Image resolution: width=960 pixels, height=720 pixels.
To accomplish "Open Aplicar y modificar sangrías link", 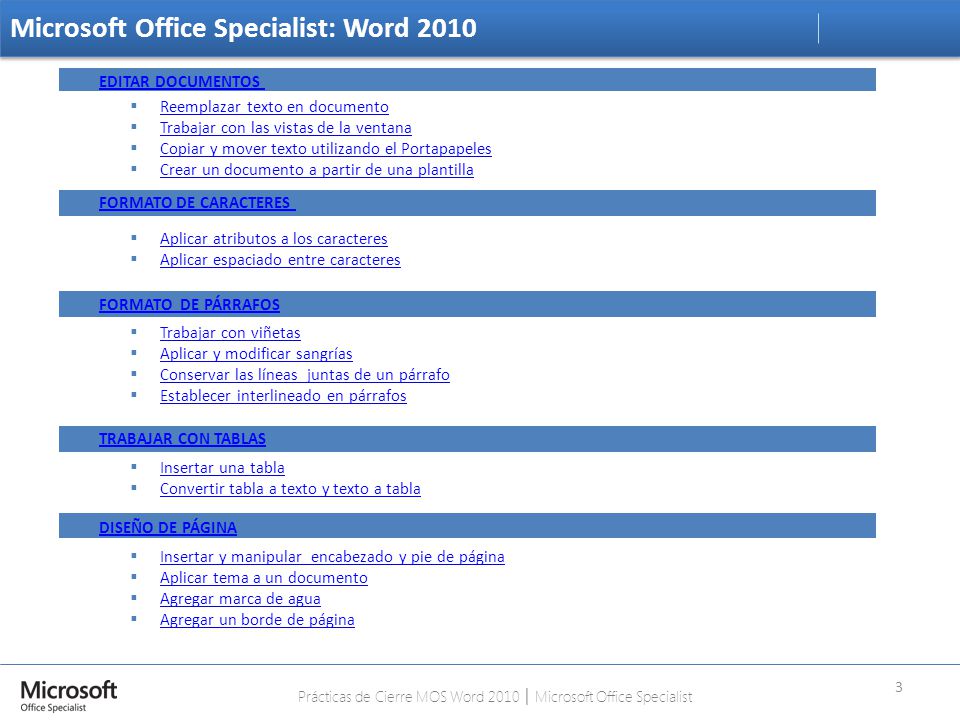I will click(x=256, y=354).
